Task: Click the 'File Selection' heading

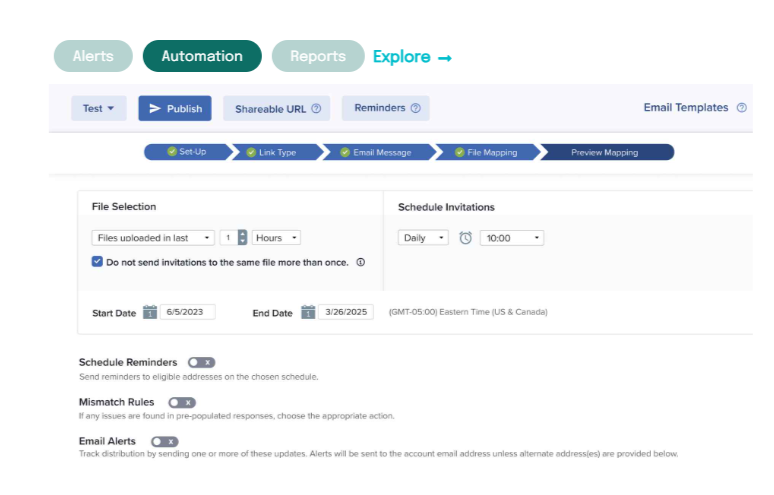Action: click(124, 207)
